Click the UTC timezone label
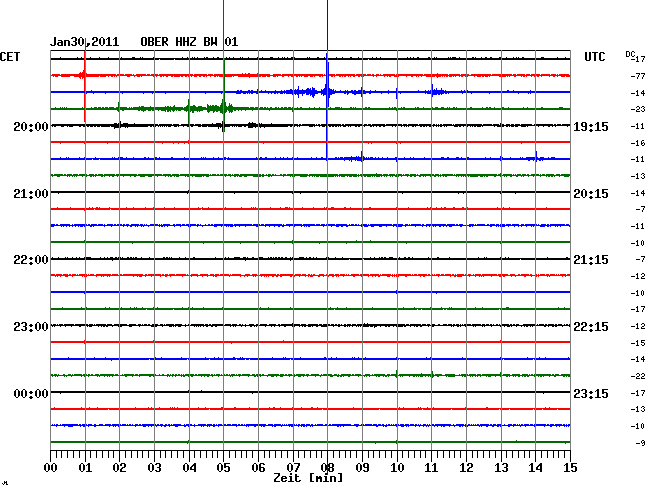The height and width of the screenshot is (494, 650). click(x=594, y=57)
